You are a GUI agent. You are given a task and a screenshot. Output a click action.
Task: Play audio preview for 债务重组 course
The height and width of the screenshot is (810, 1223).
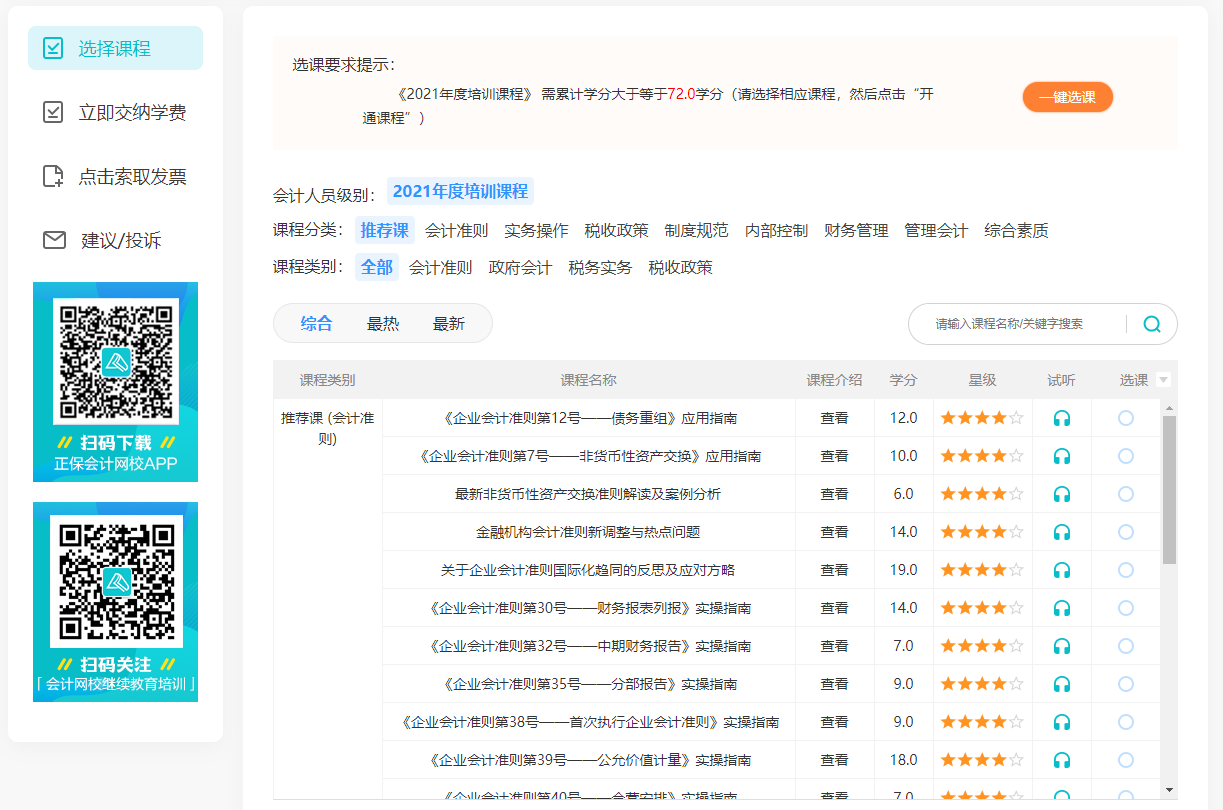(x=1062, y=418)
